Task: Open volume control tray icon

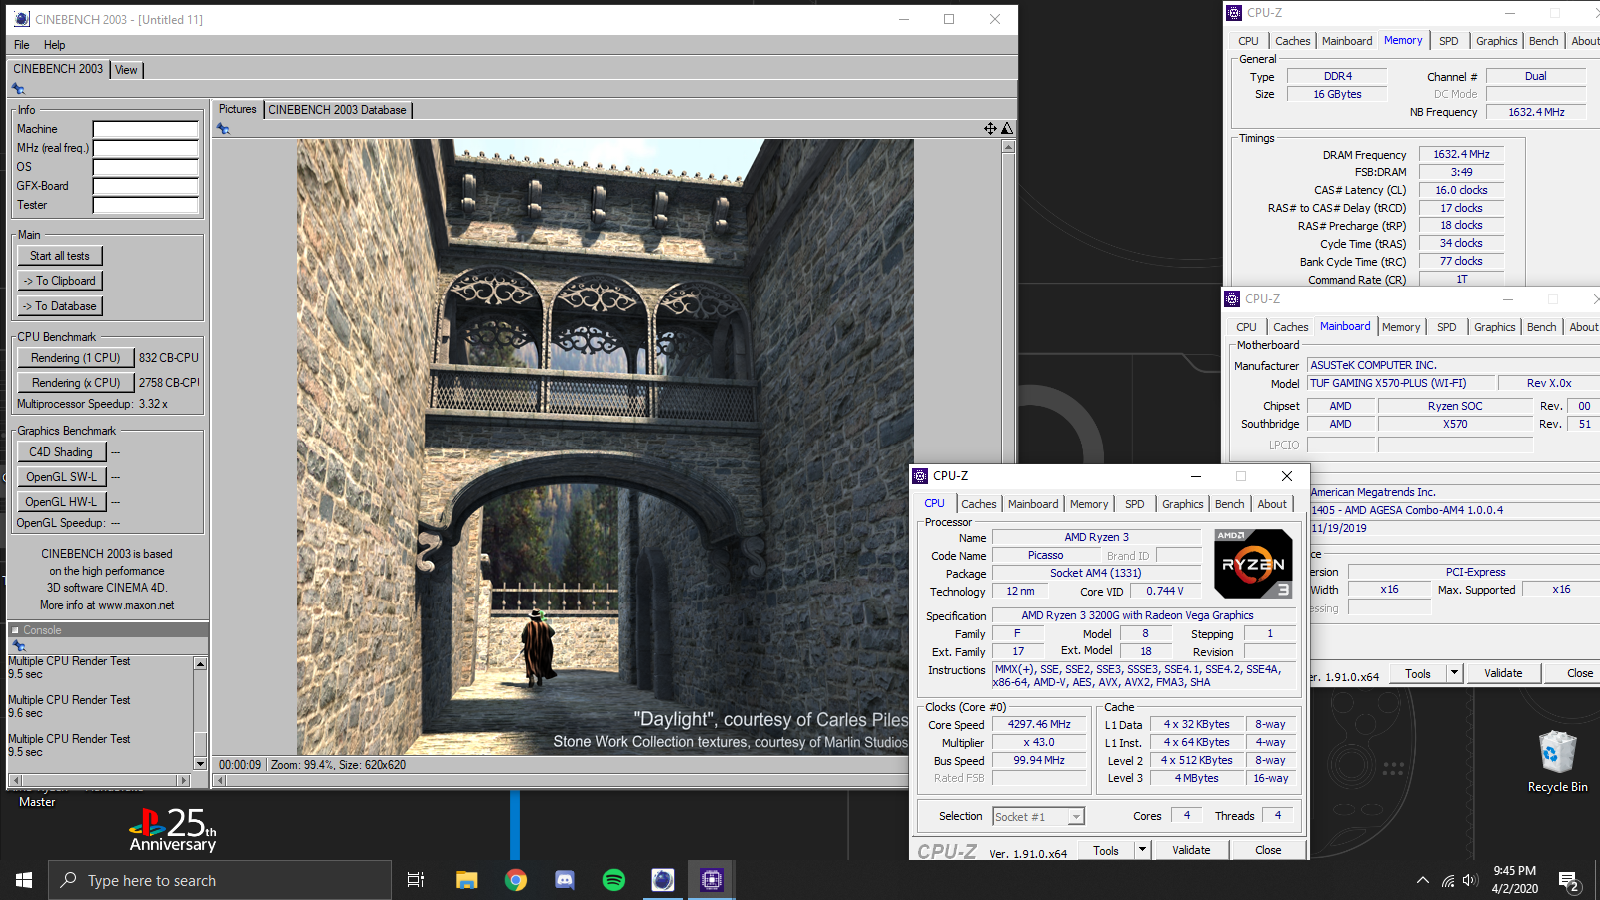Action: point(1470,881)
